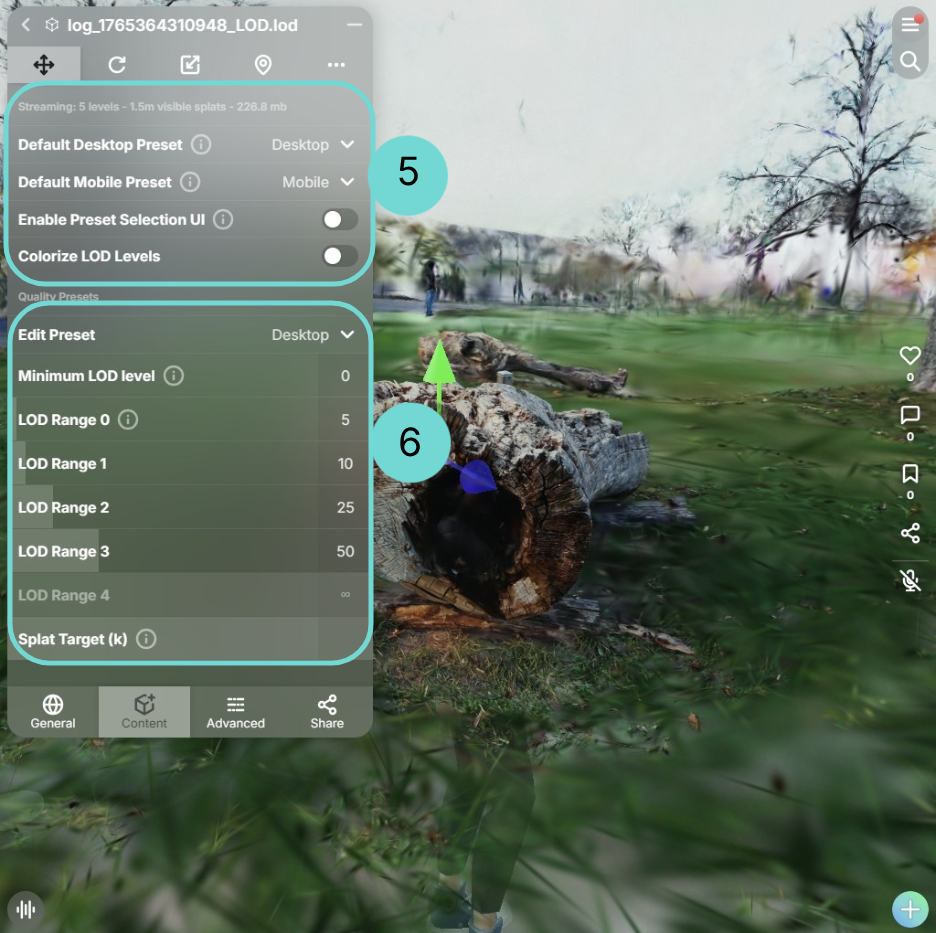Image resolution: width=936 pixels, height=933 pixels.
Task: Select the move gizmo tool icon
Action: [44, 65]
